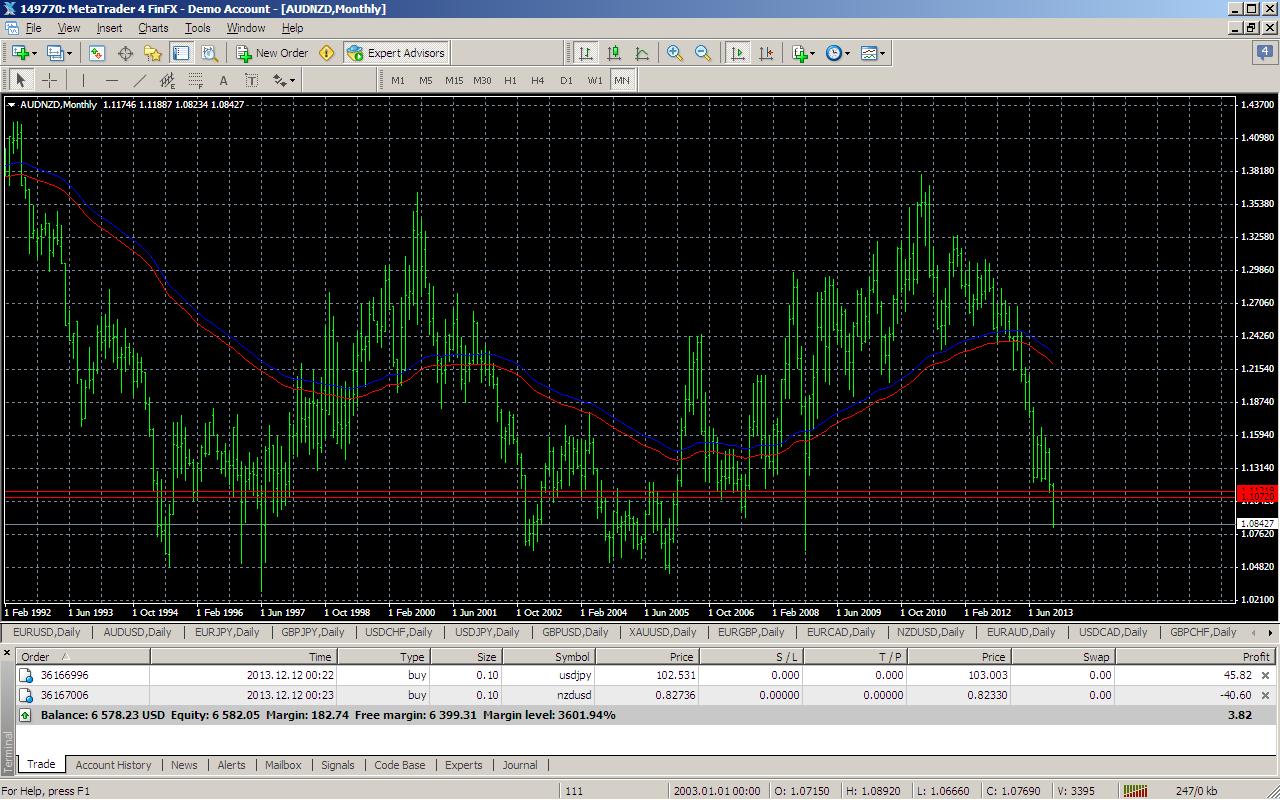Image resolution: width=1280 pixels, height=800 pixels.
Task: Close the nzdusd order 36167006
Action: point(1265,695)
